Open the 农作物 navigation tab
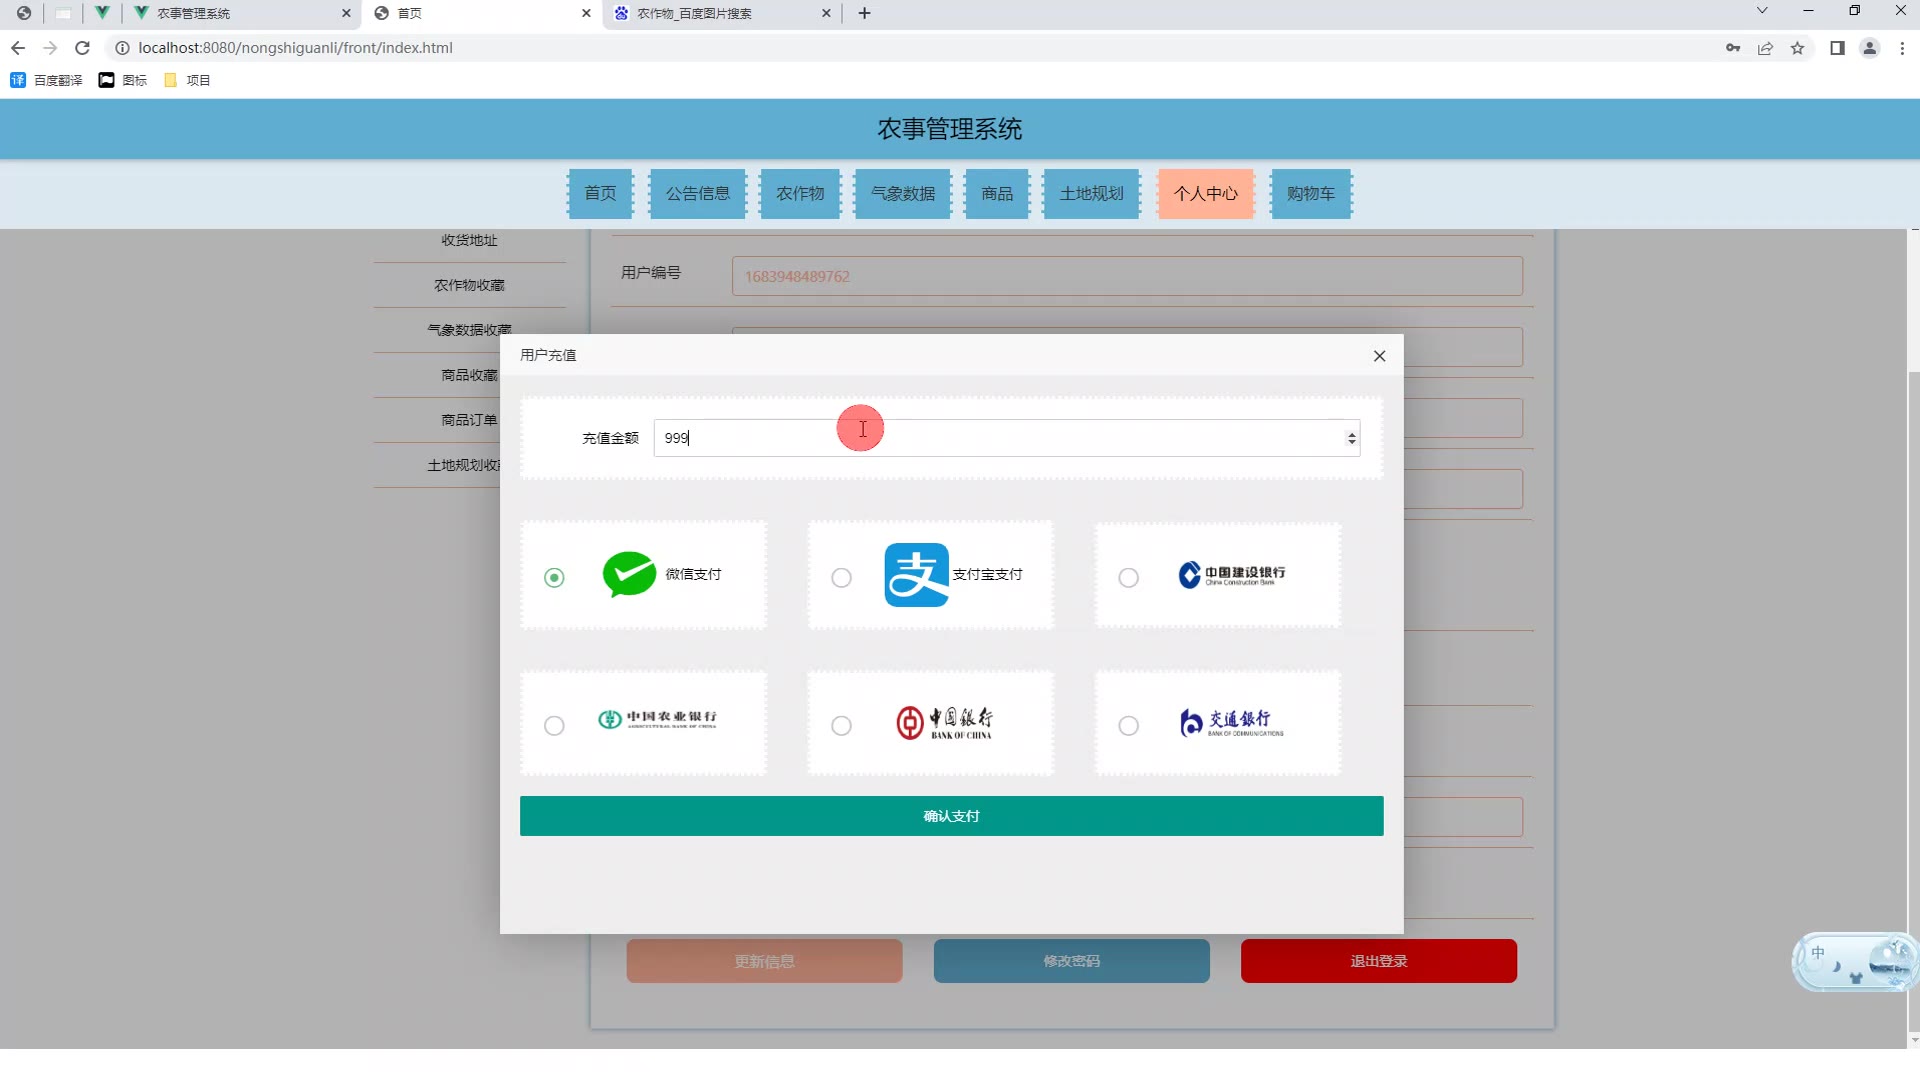 [x=800, y=193]
